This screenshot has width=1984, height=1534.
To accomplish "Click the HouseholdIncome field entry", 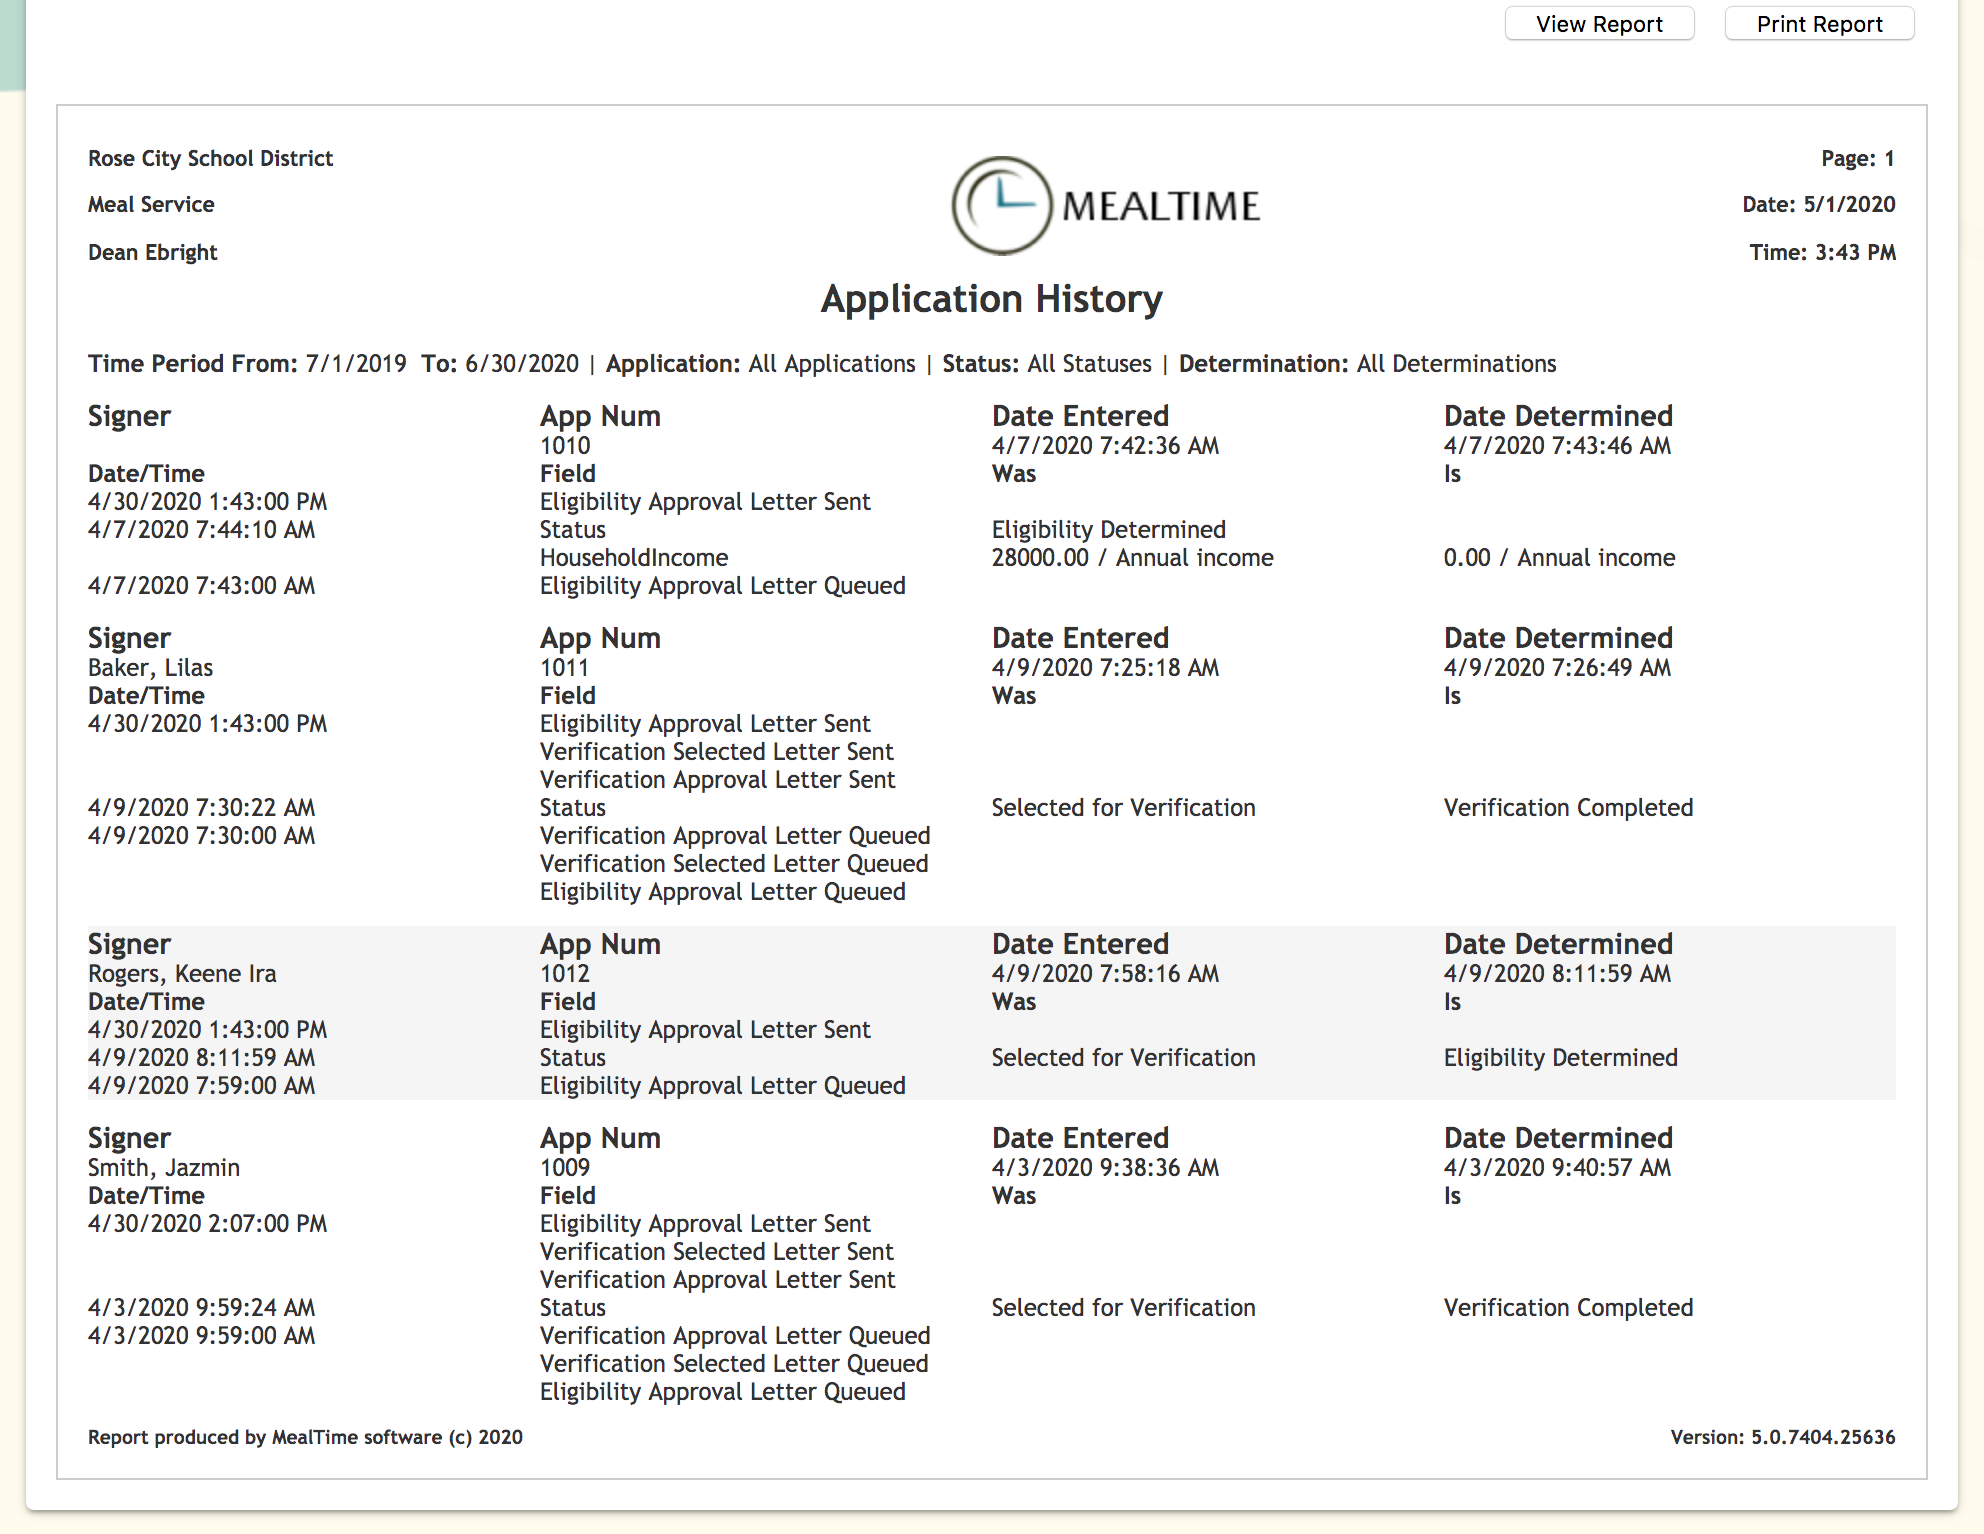I will click(633, 557).
